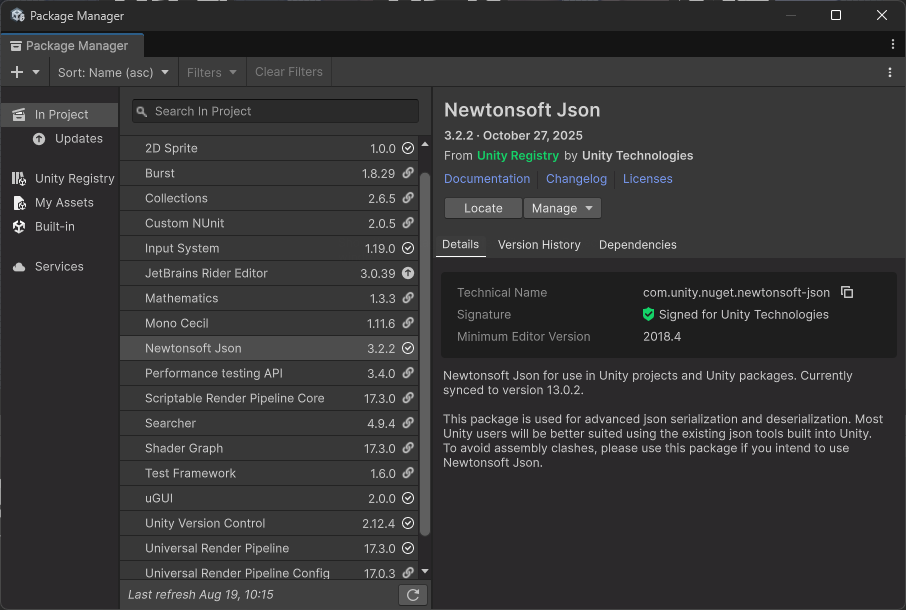This screenshot has height=610, width=906.
Task: Open the Sort: Name (asc) dropdown
Action: pos(114,72)
